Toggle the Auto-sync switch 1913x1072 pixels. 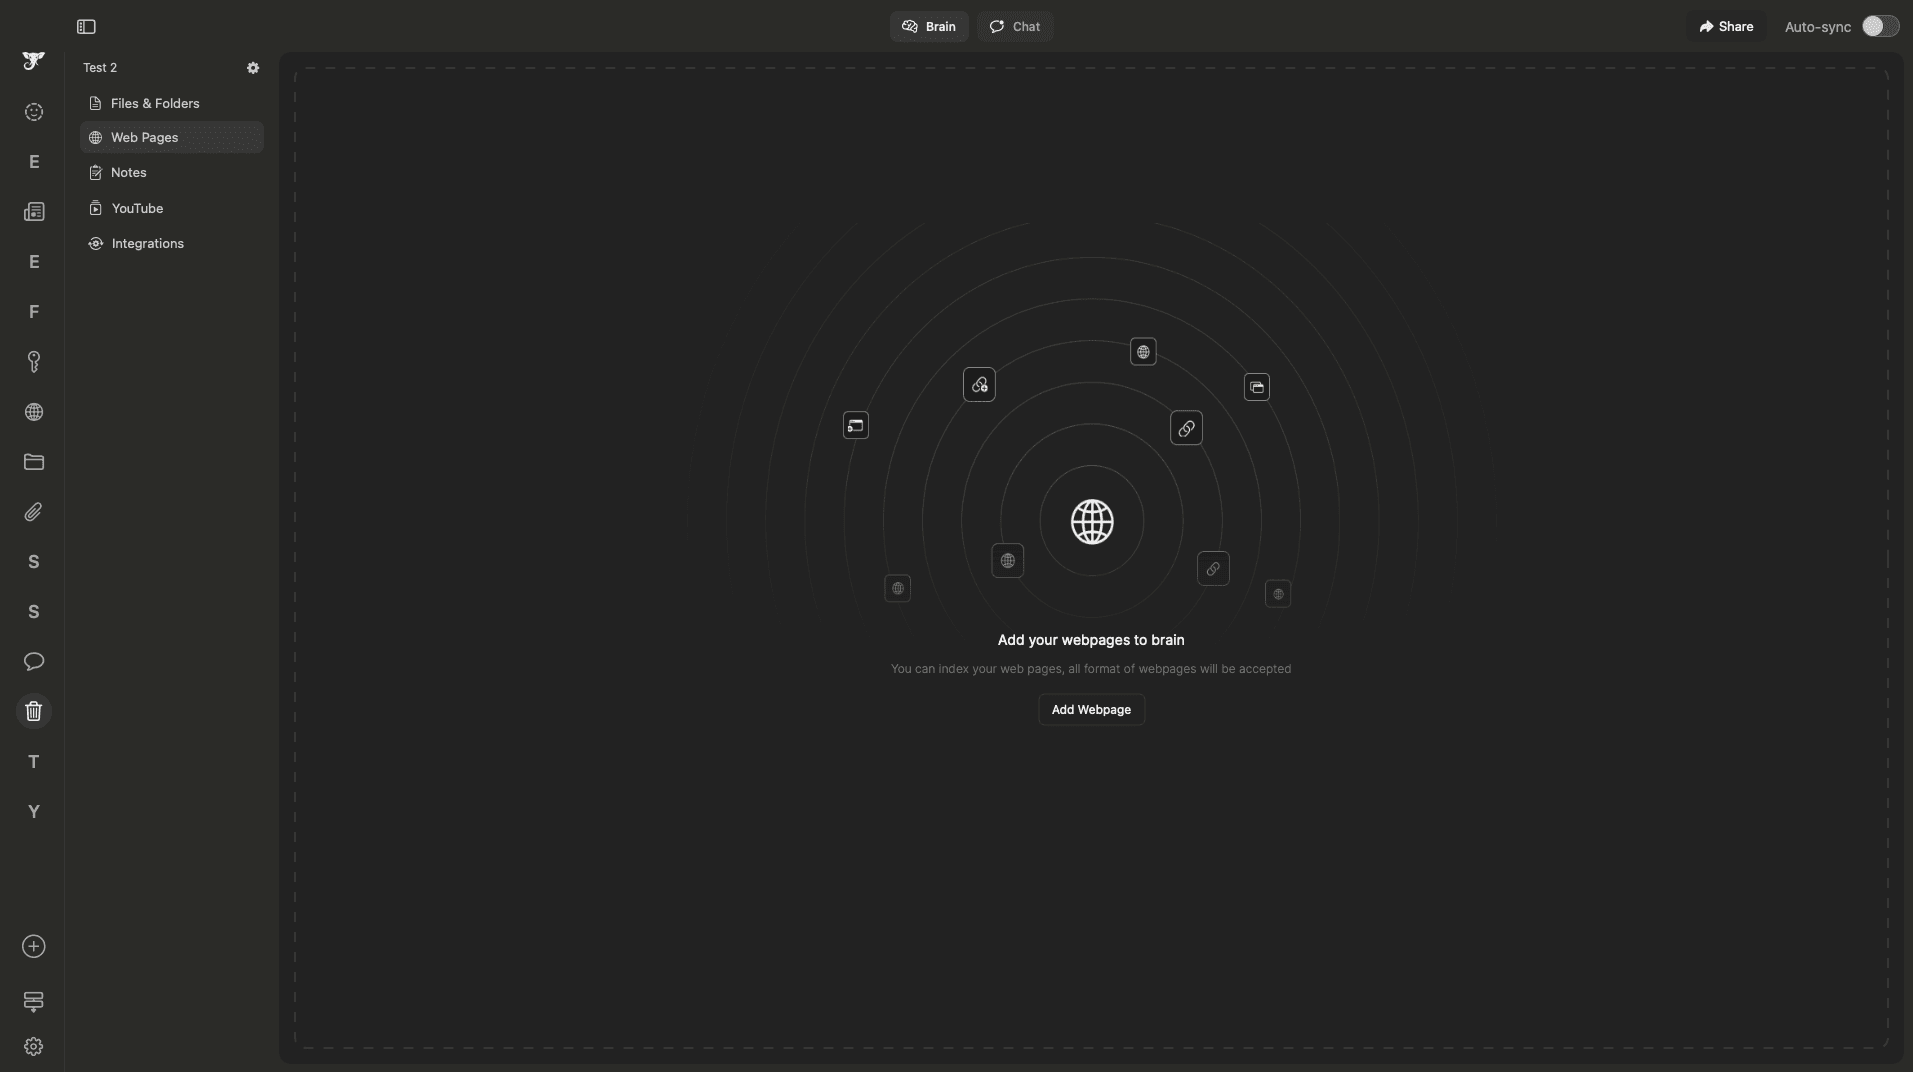coord(1879,27)
